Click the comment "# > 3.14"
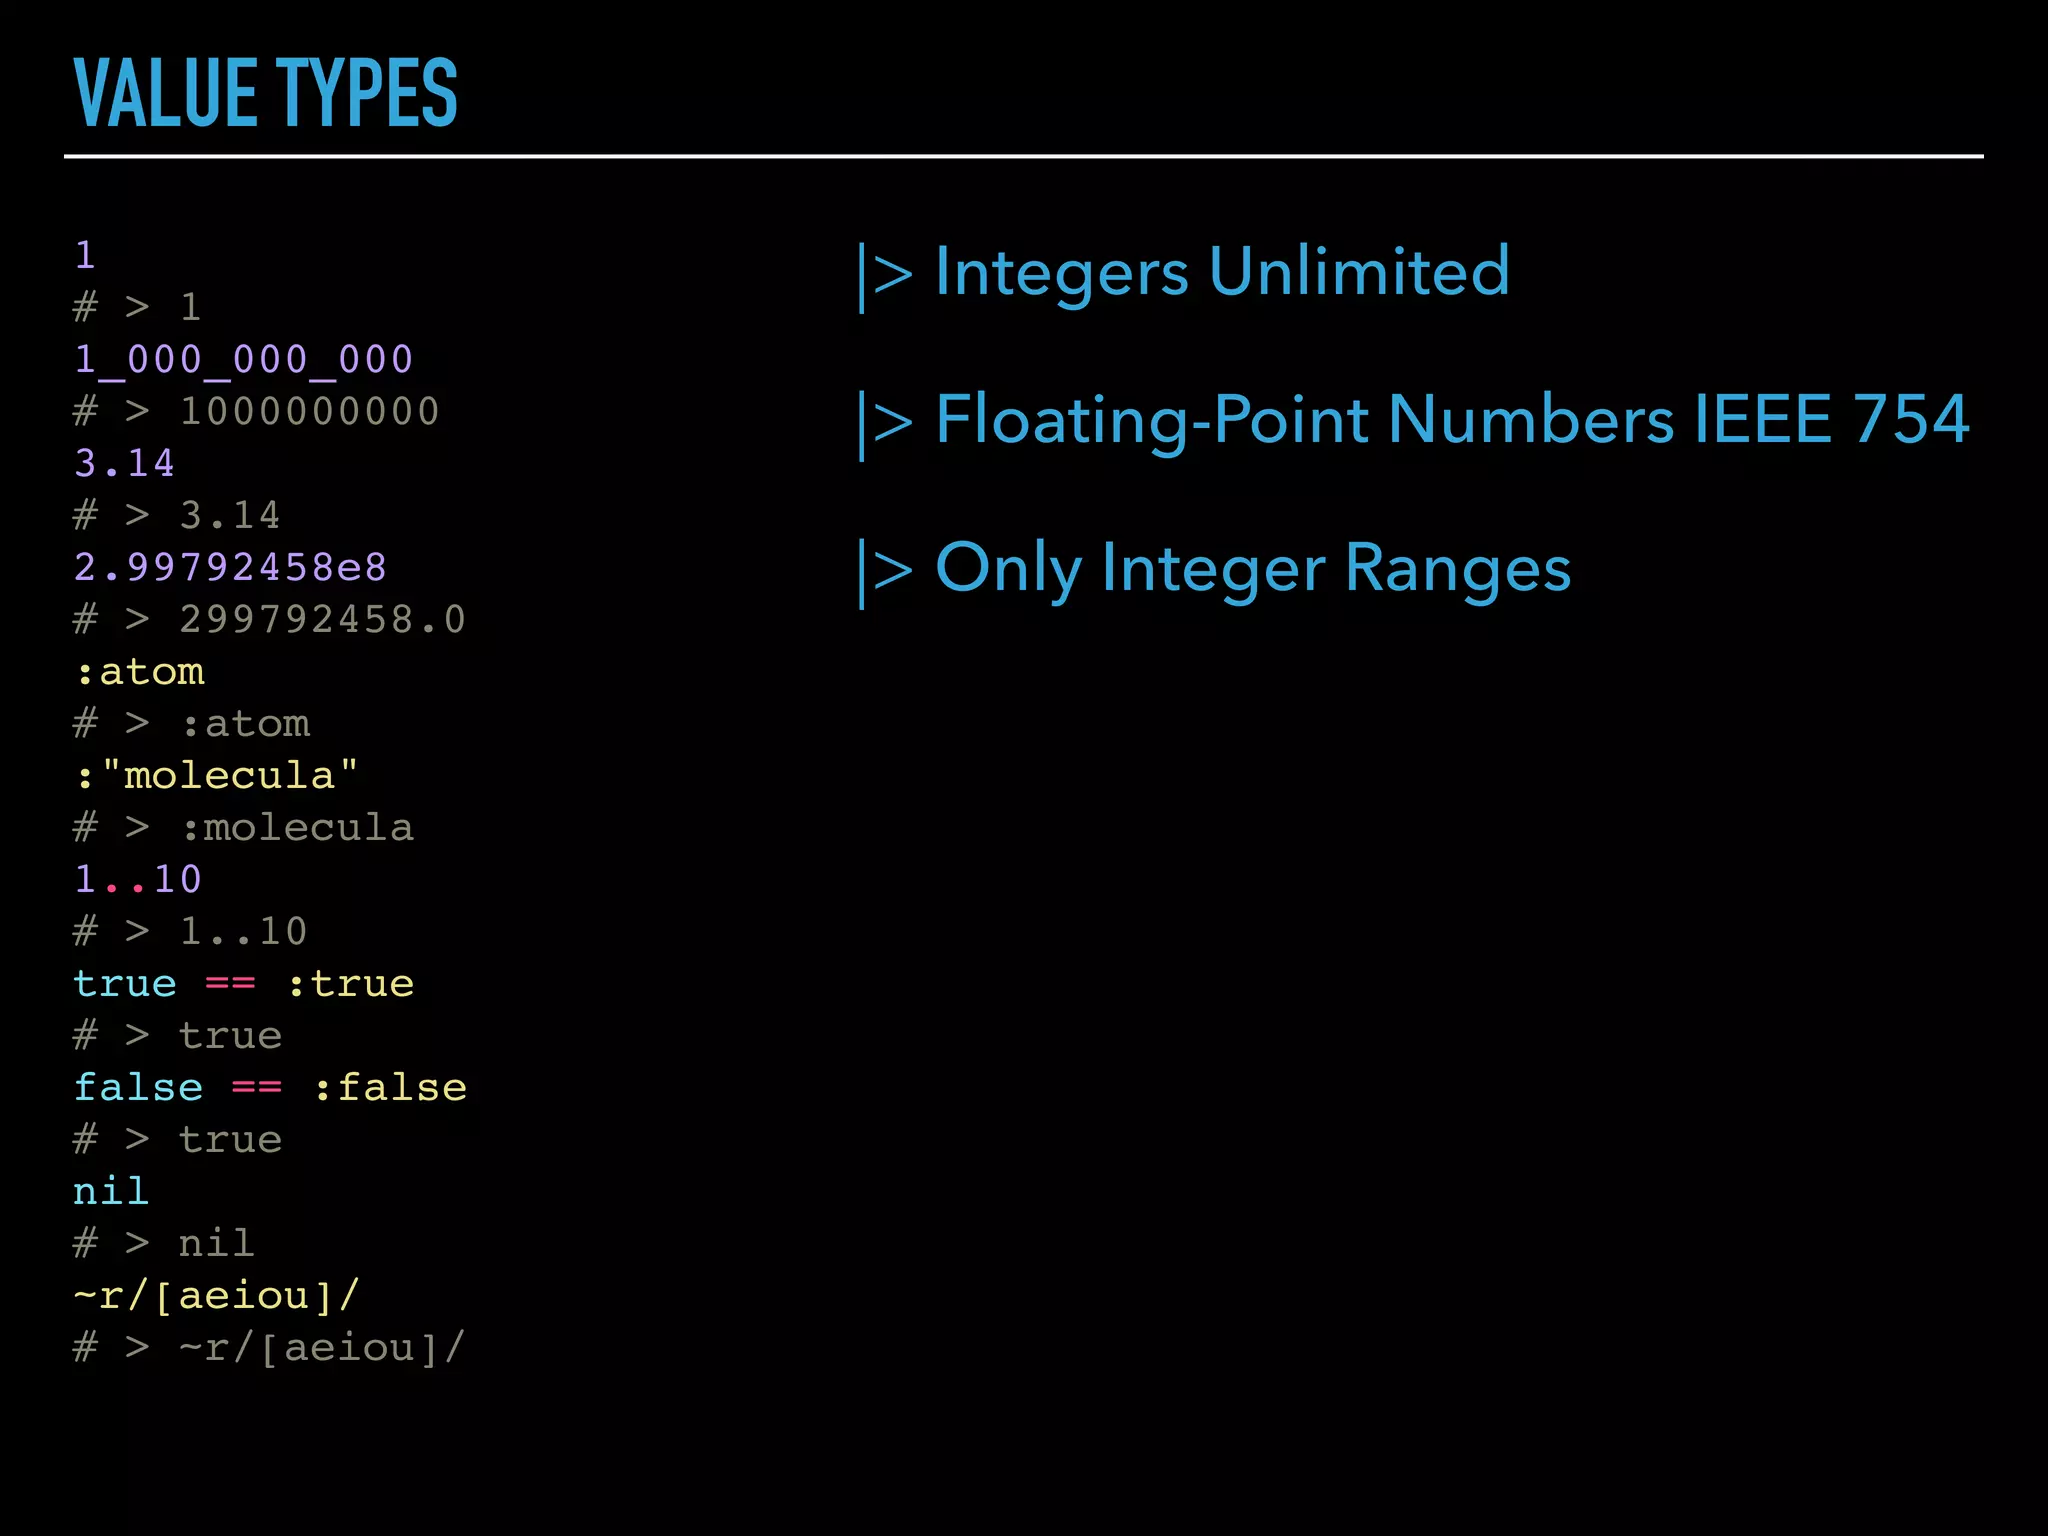This screenshot has height=1536, width=2048. coord(178,515)
